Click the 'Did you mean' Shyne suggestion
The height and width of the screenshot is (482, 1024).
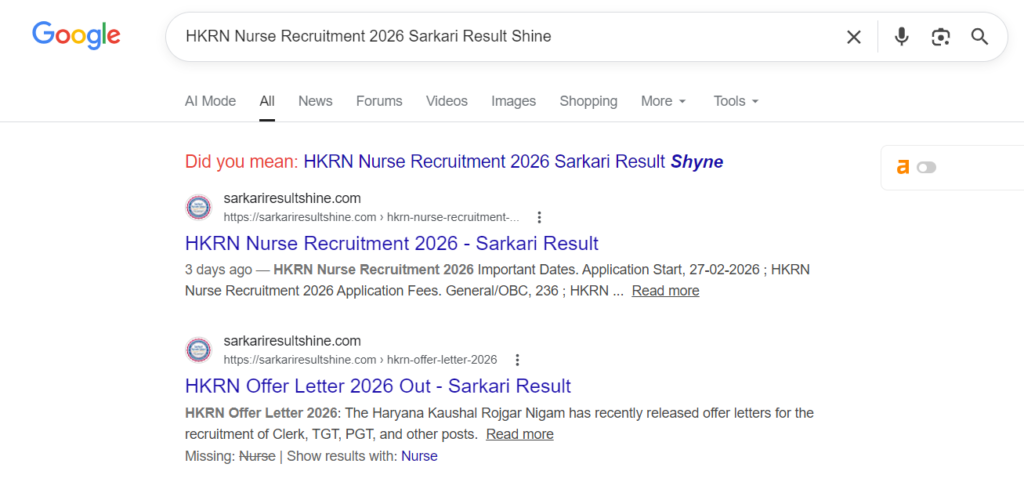point(513,161)
